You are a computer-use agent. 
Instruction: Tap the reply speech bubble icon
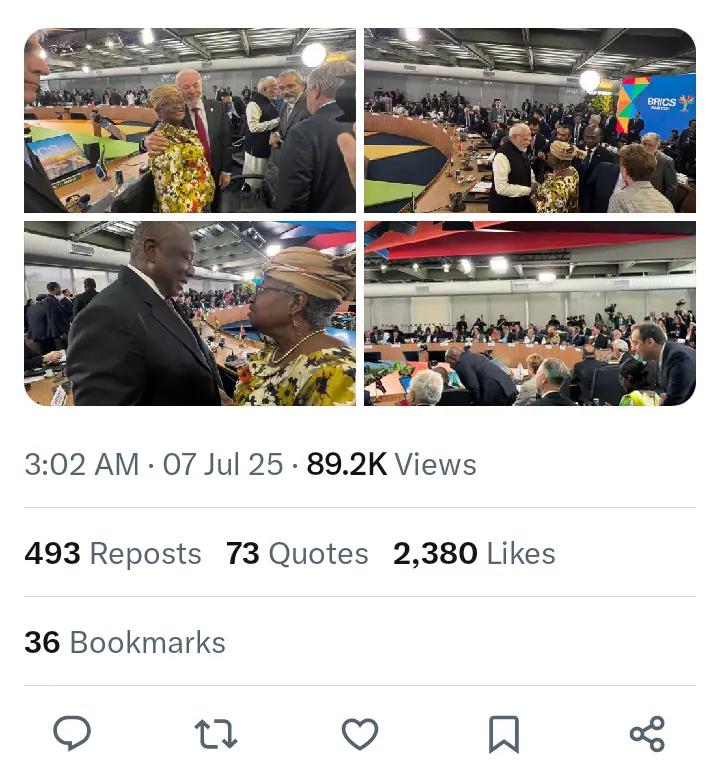(72, 734)
